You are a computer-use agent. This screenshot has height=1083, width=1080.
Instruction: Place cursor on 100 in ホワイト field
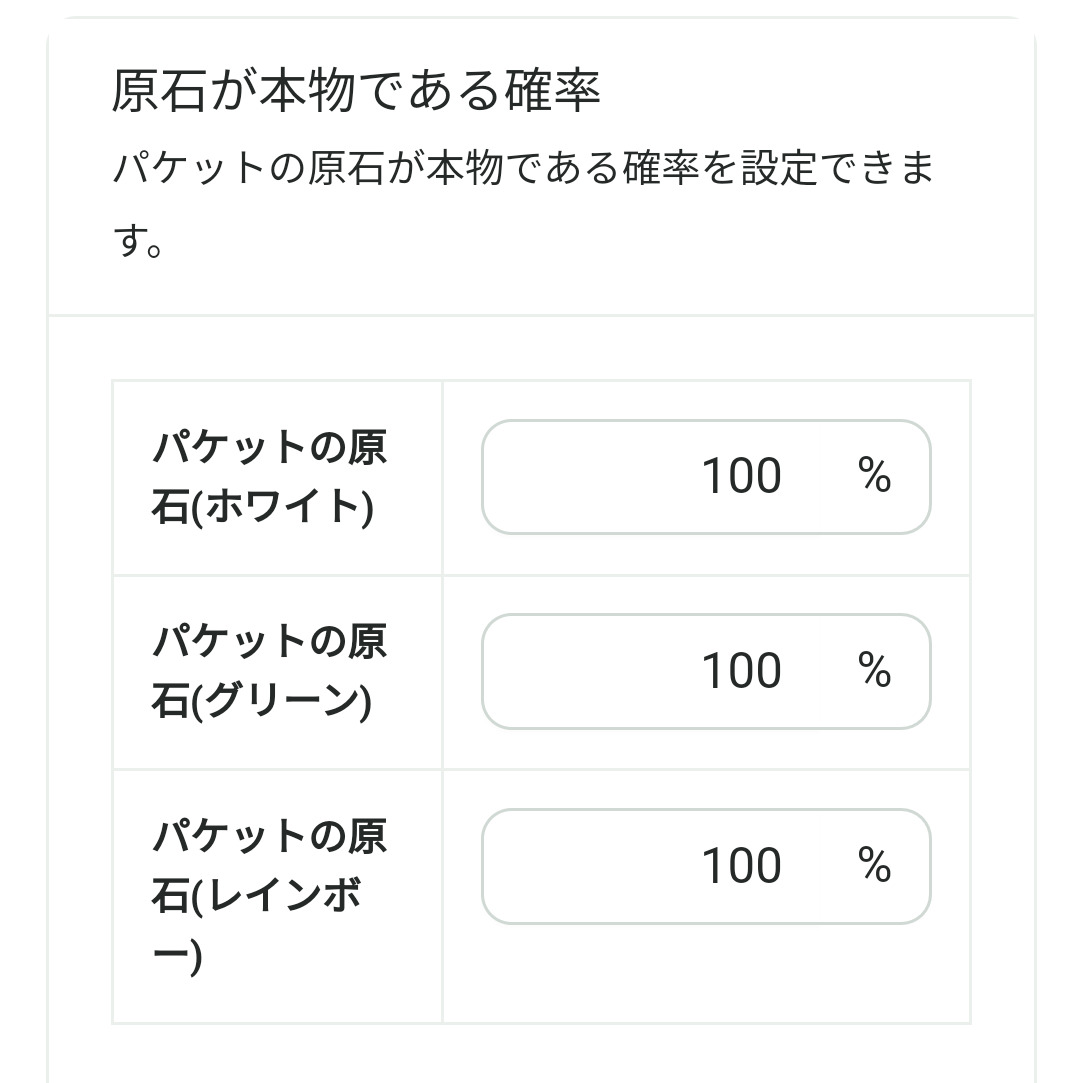pos(741,477)
